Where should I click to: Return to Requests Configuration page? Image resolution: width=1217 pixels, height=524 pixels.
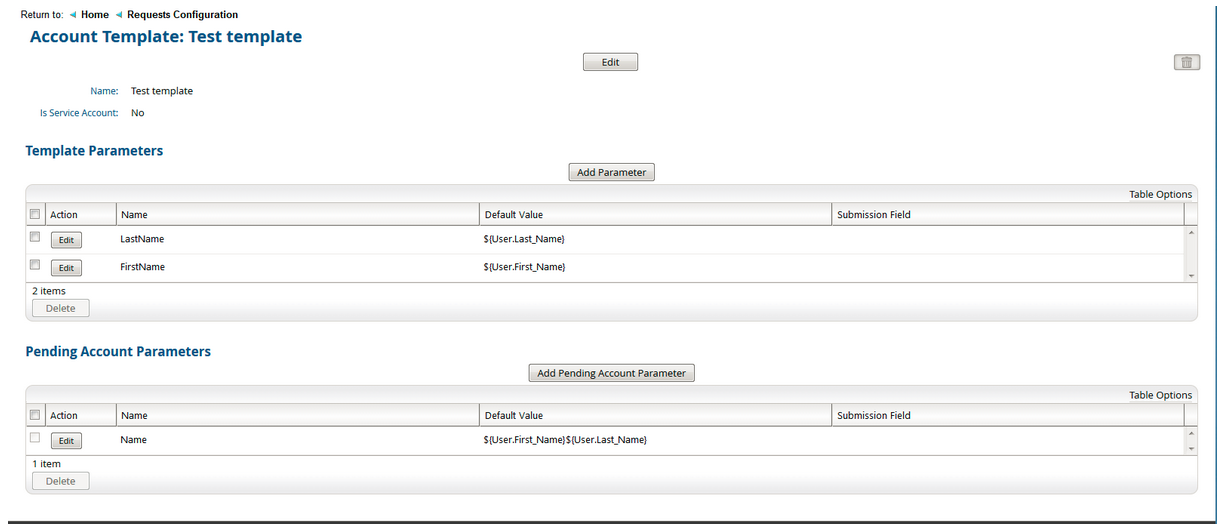(182, 15)
